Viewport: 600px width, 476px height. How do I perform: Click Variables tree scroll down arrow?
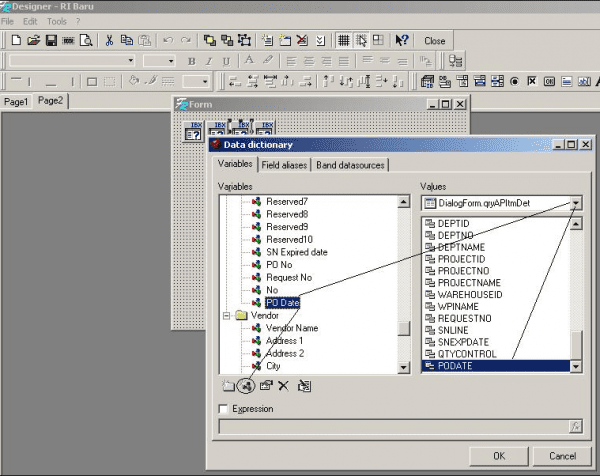click(x=404, y=367)
